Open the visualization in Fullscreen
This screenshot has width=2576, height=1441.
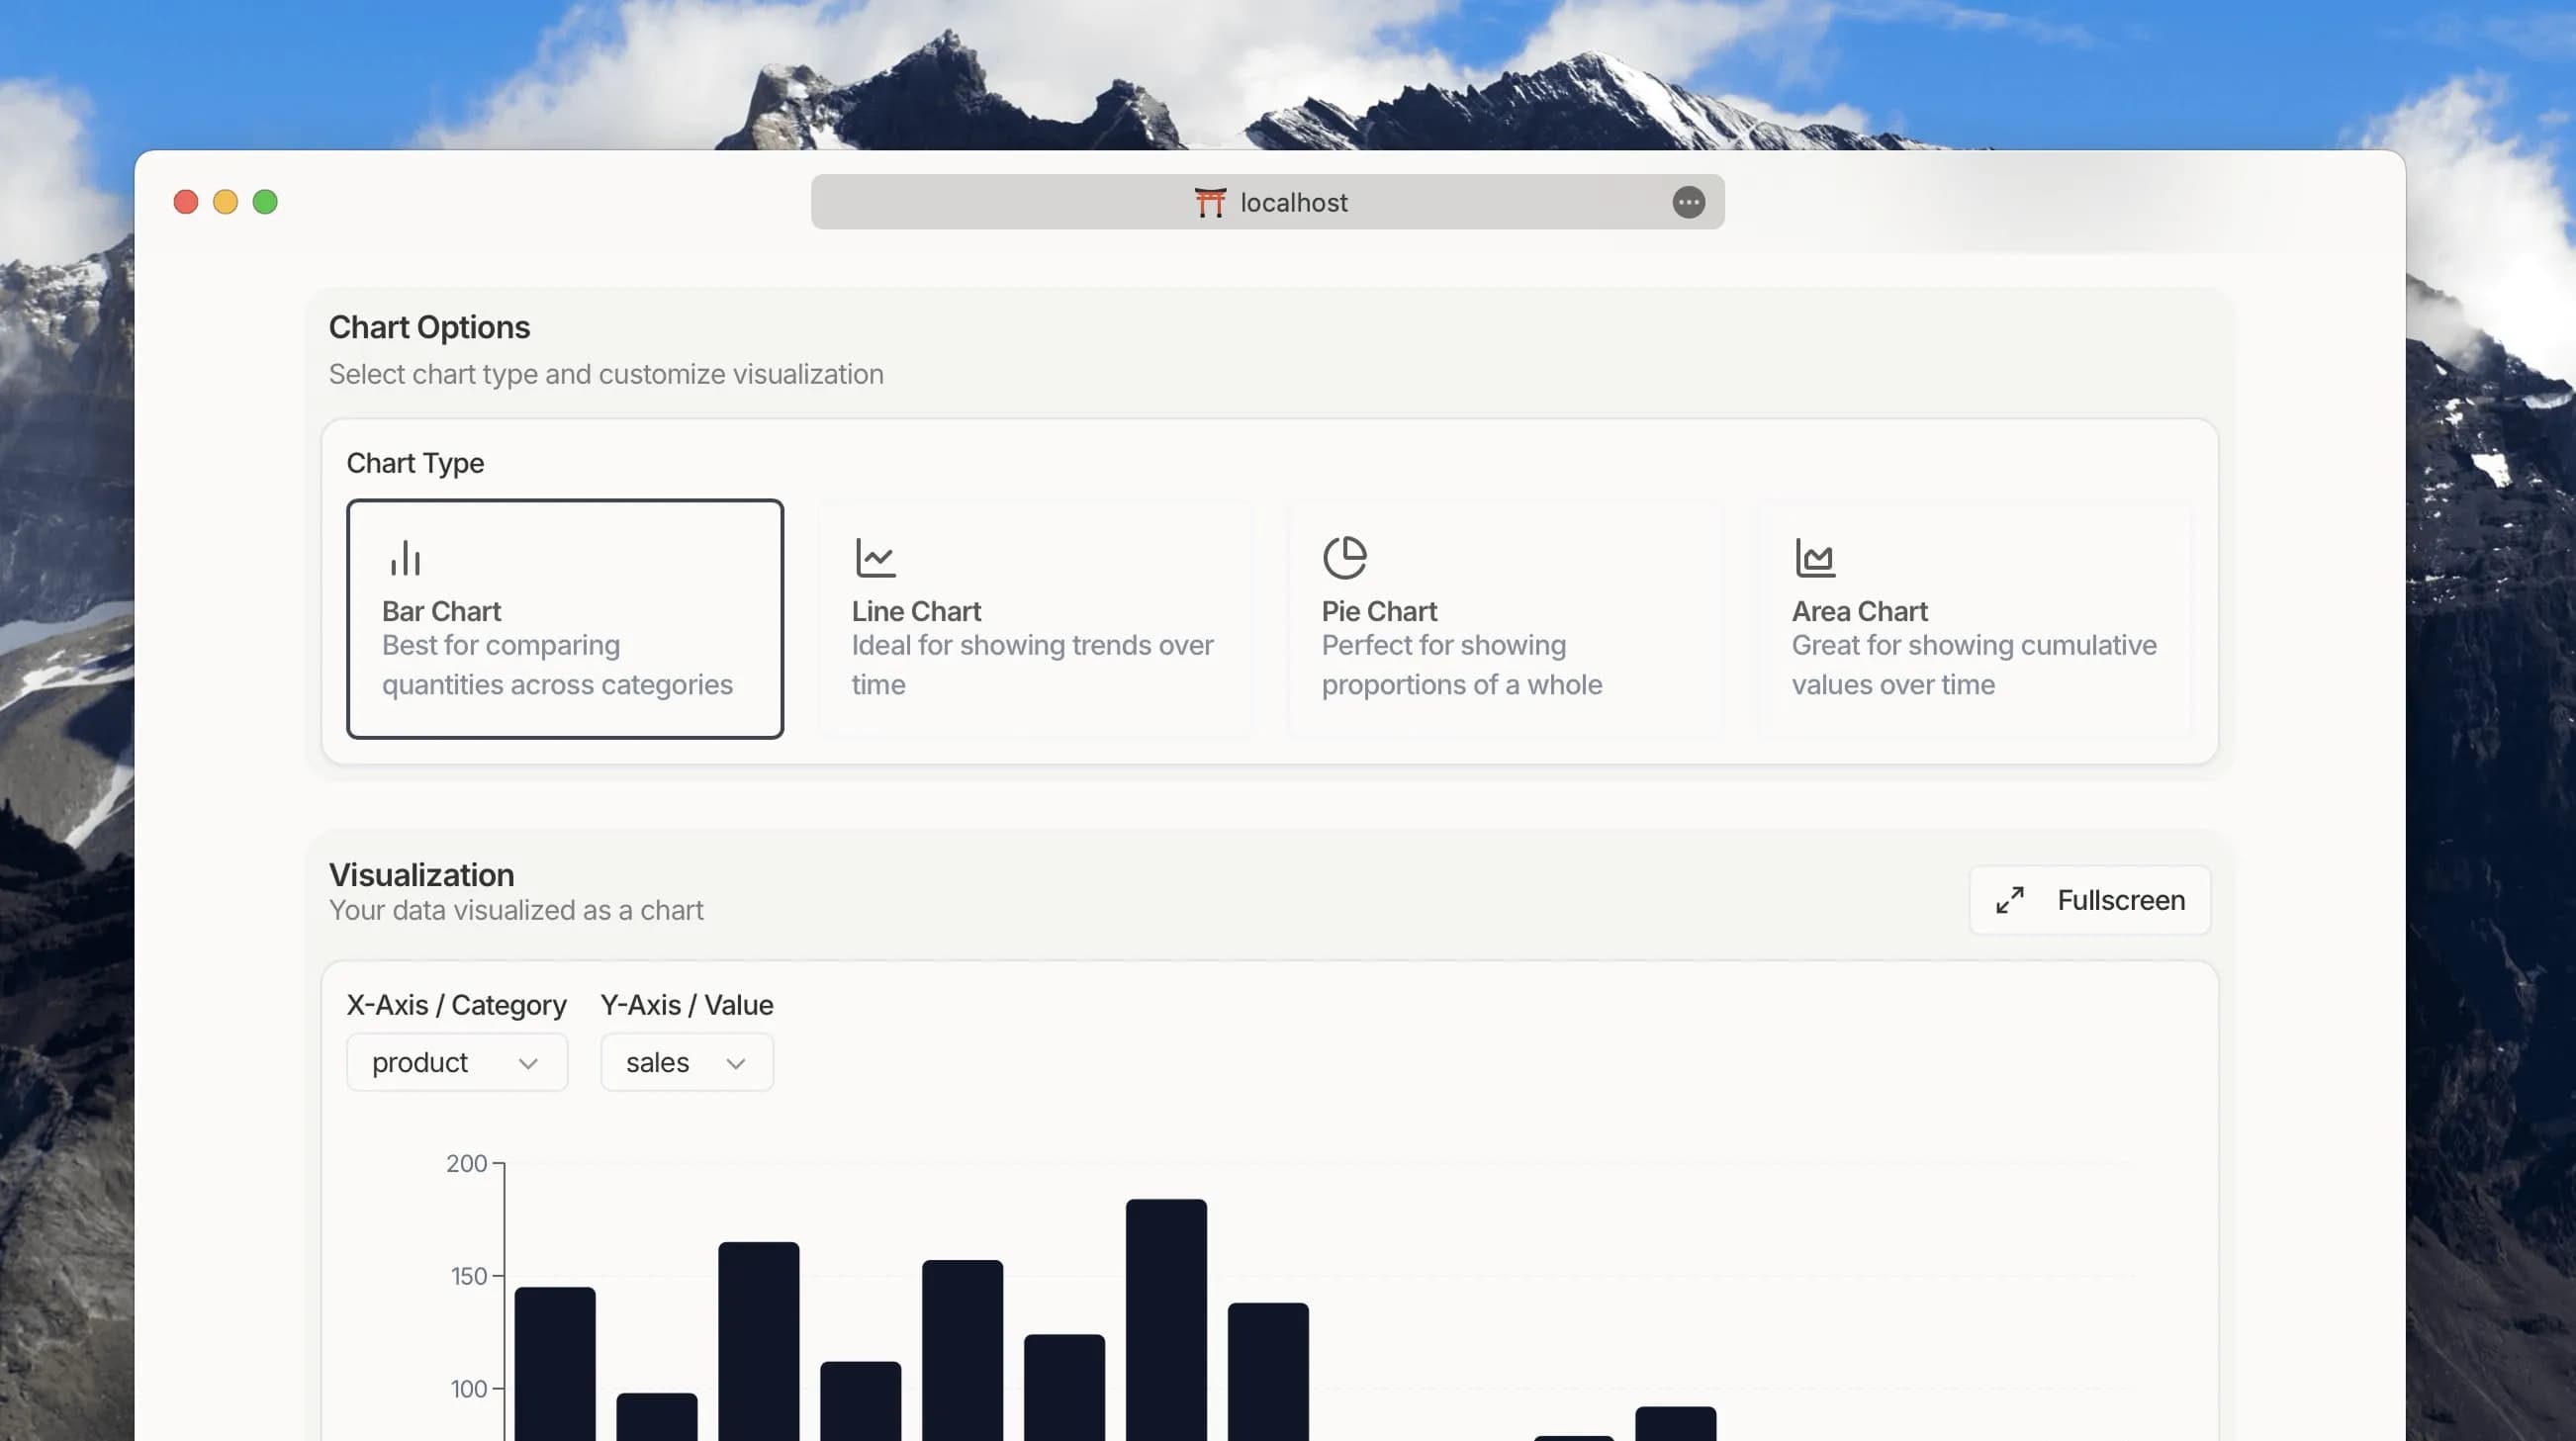(x=2090, y=900)
